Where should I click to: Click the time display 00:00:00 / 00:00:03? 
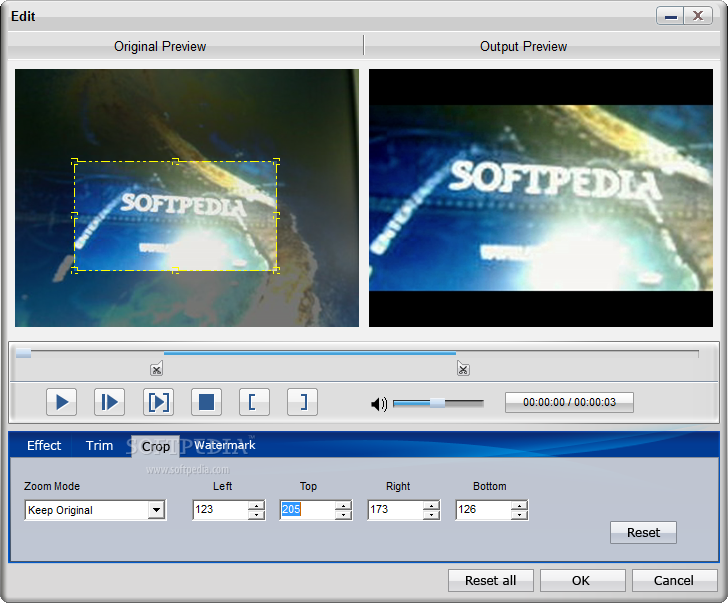[569, 402]
